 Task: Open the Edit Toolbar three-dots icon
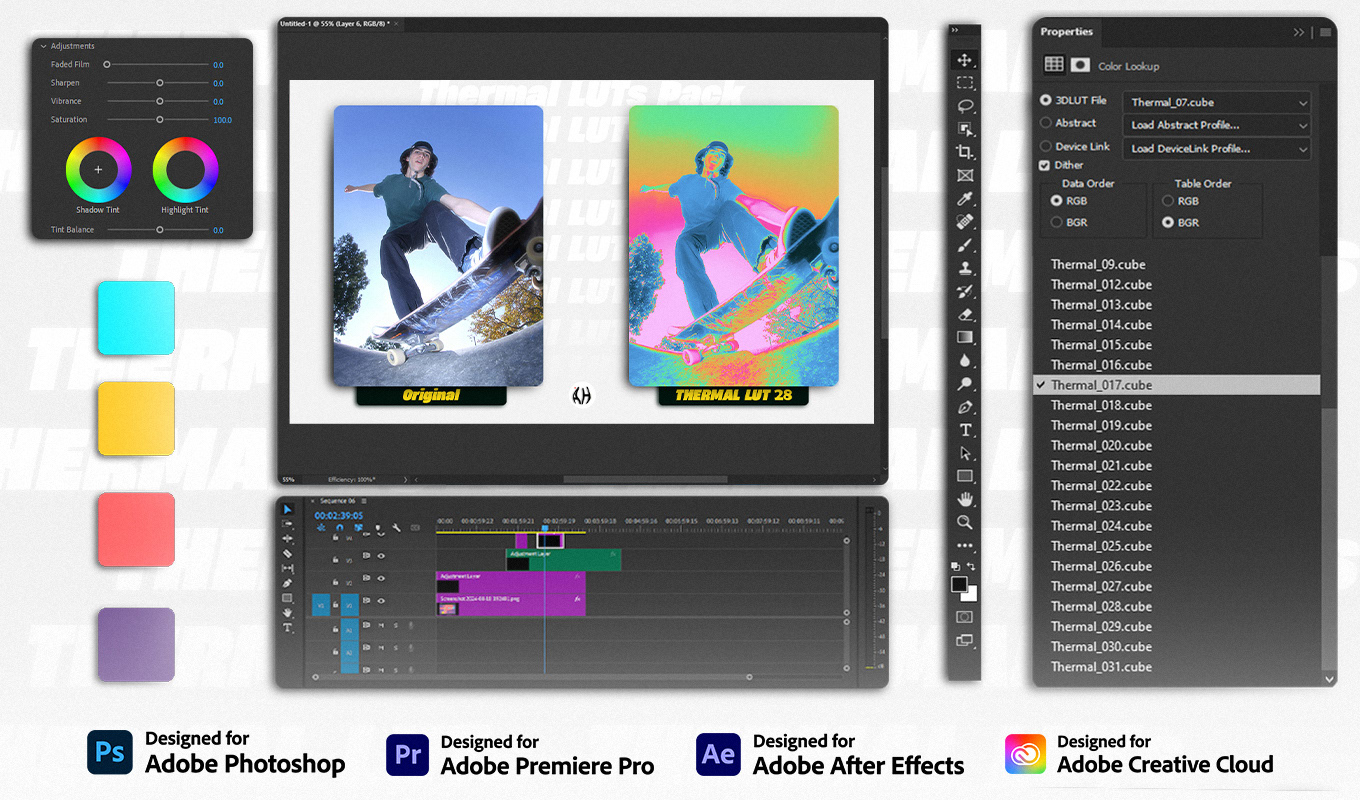(965, 546)
